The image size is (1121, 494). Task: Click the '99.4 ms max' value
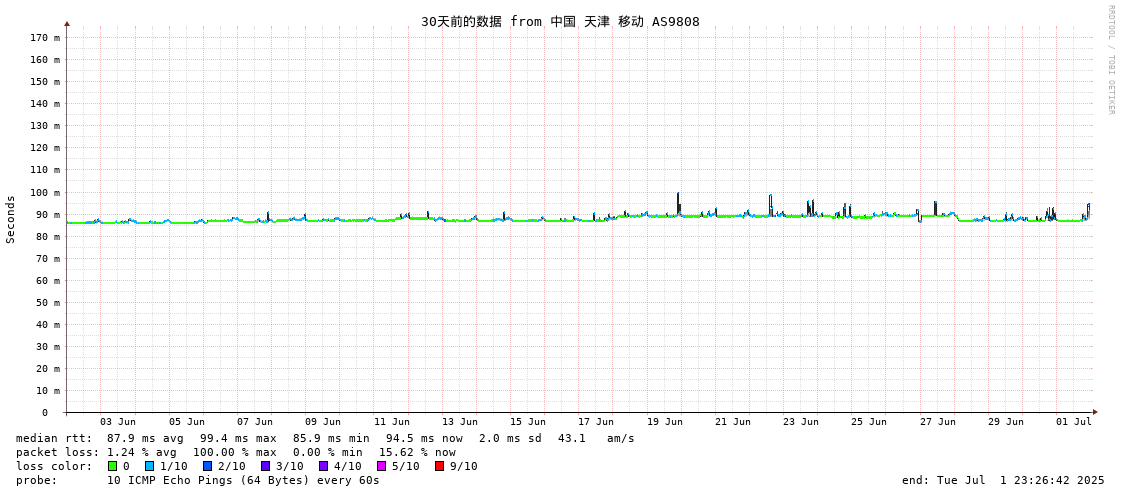point(238,438)
